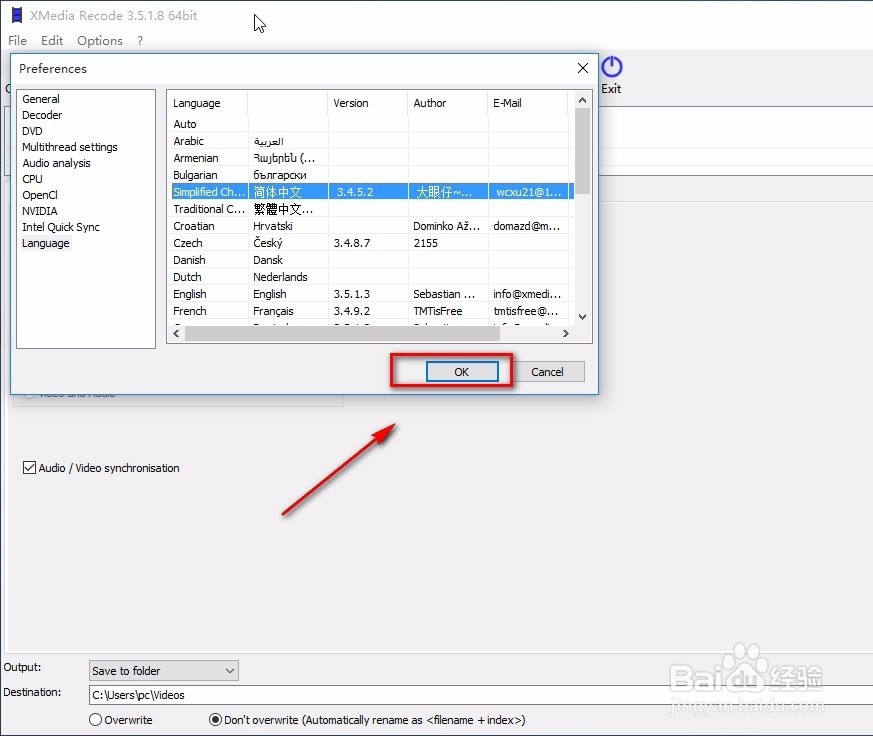Select the English language row
The width and height of the screenshot is (873, 736).
(x=370, y=294)
